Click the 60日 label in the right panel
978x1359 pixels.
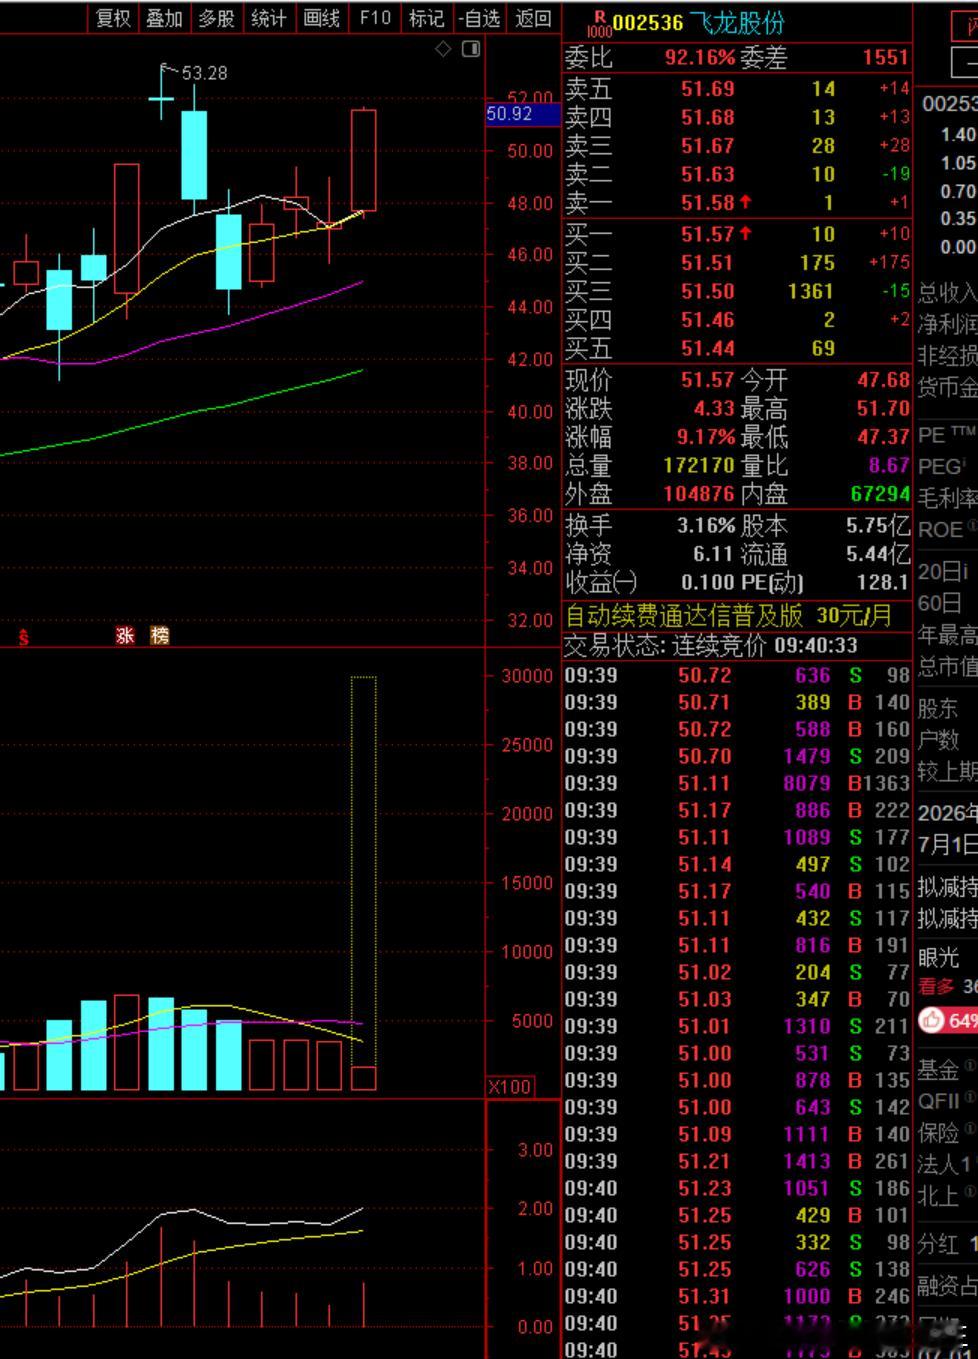(x=939, y=603)
